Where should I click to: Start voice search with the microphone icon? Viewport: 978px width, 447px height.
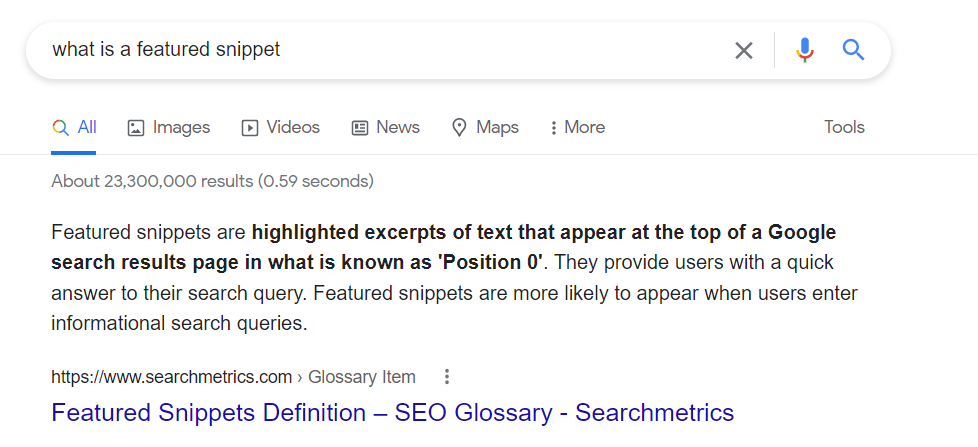tap(805, 50)
